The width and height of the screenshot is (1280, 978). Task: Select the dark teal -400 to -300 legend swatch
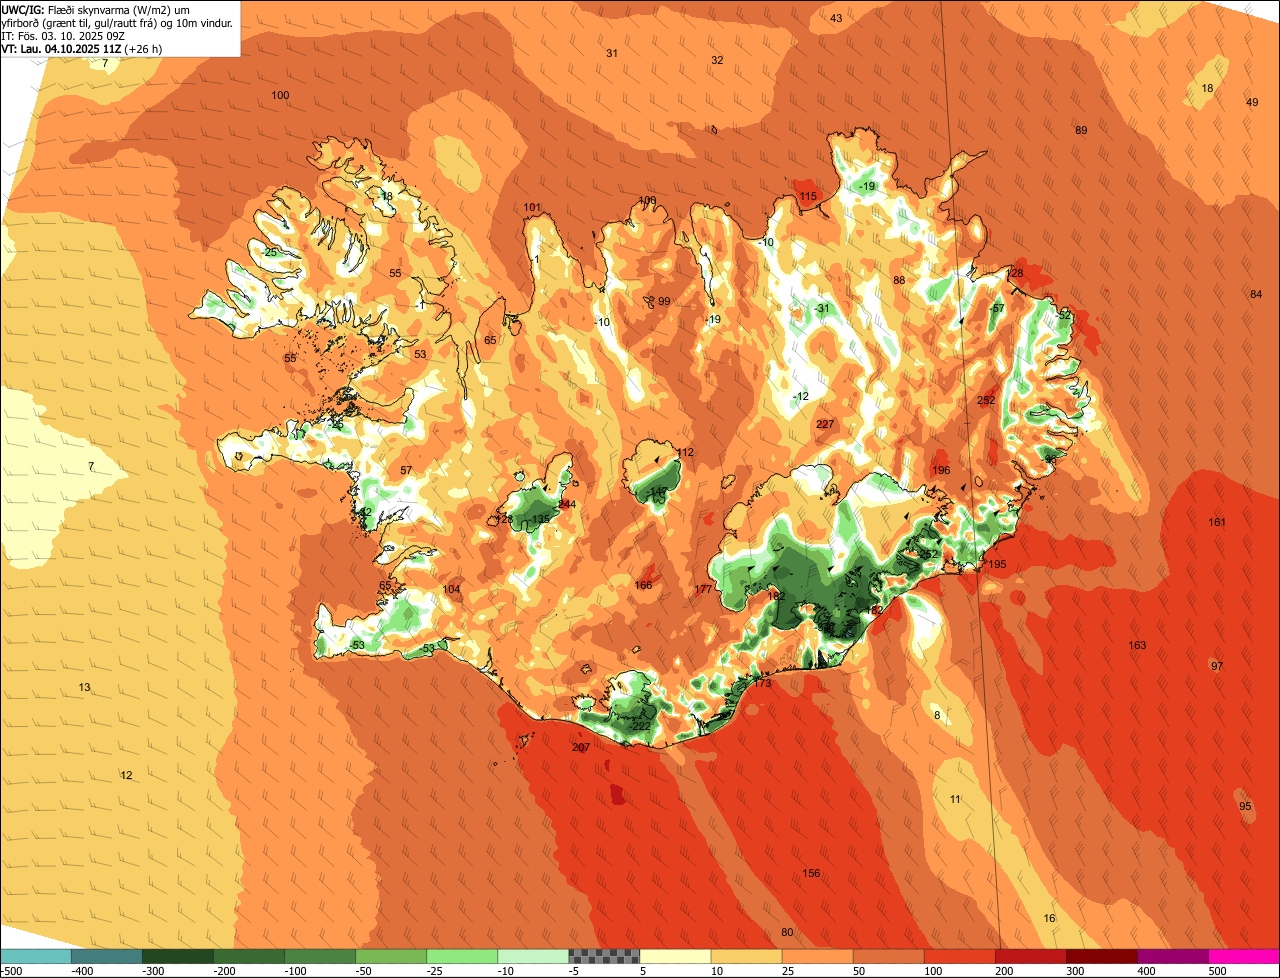(x=106, y=956)
